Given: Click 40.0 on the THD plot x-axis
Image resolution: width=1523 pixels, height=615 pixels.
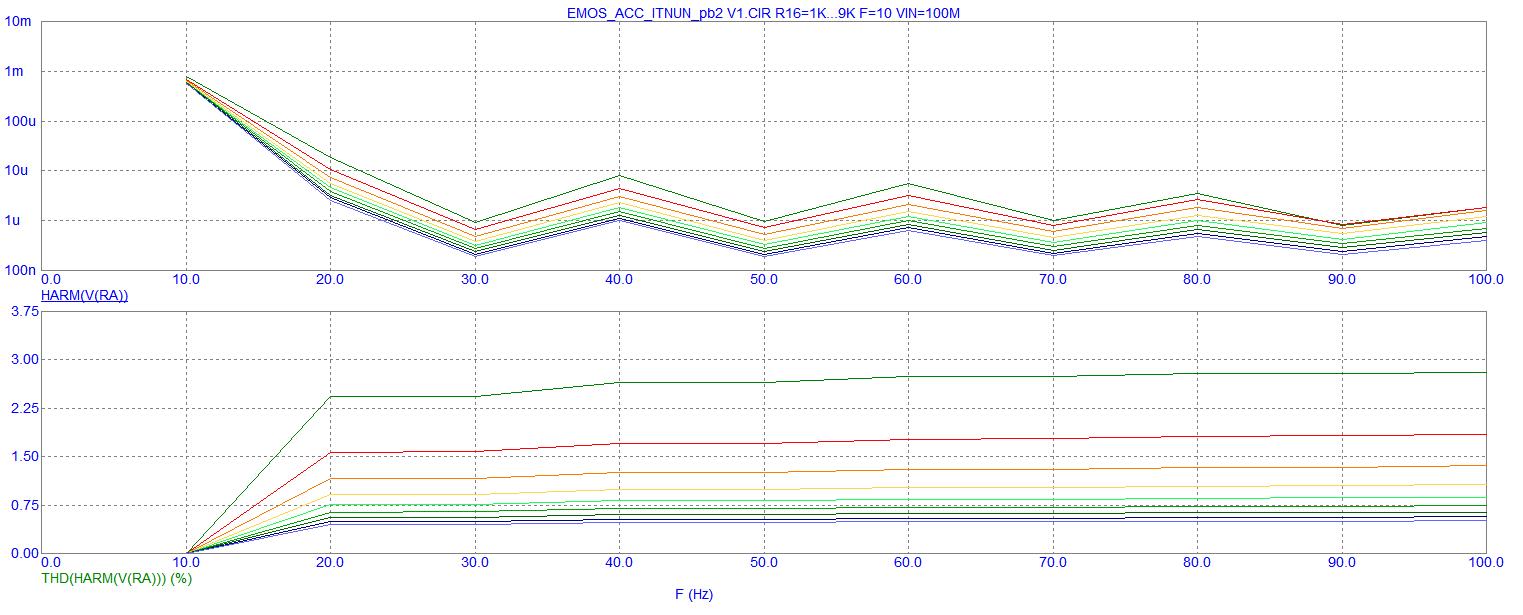Looking at the screenshot, I should tap(620, 563).
